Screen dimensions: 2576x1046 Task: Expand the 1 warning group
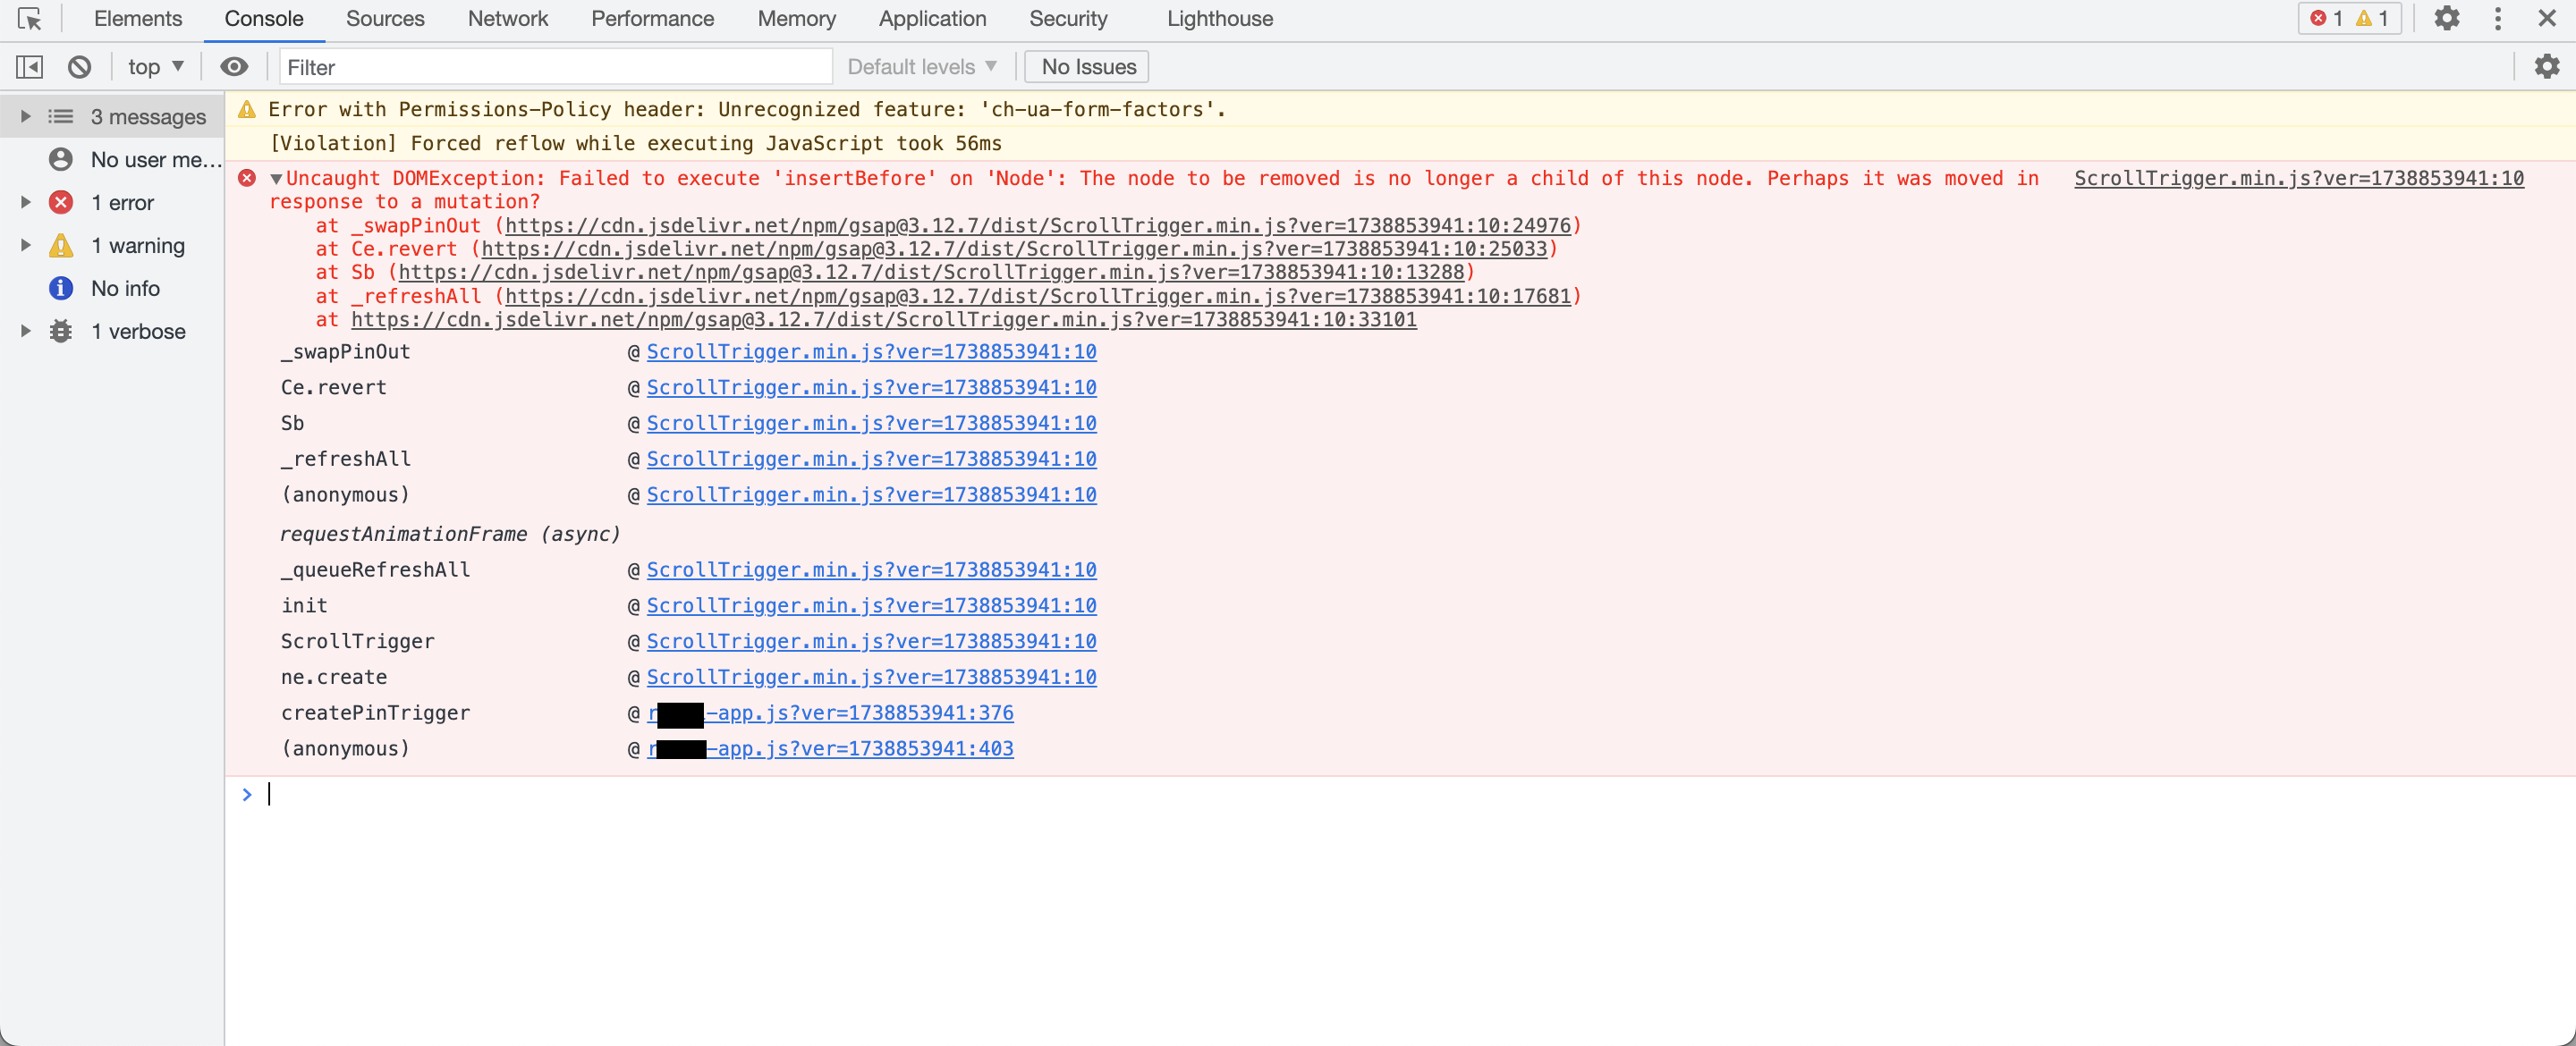tap(26, 246)
